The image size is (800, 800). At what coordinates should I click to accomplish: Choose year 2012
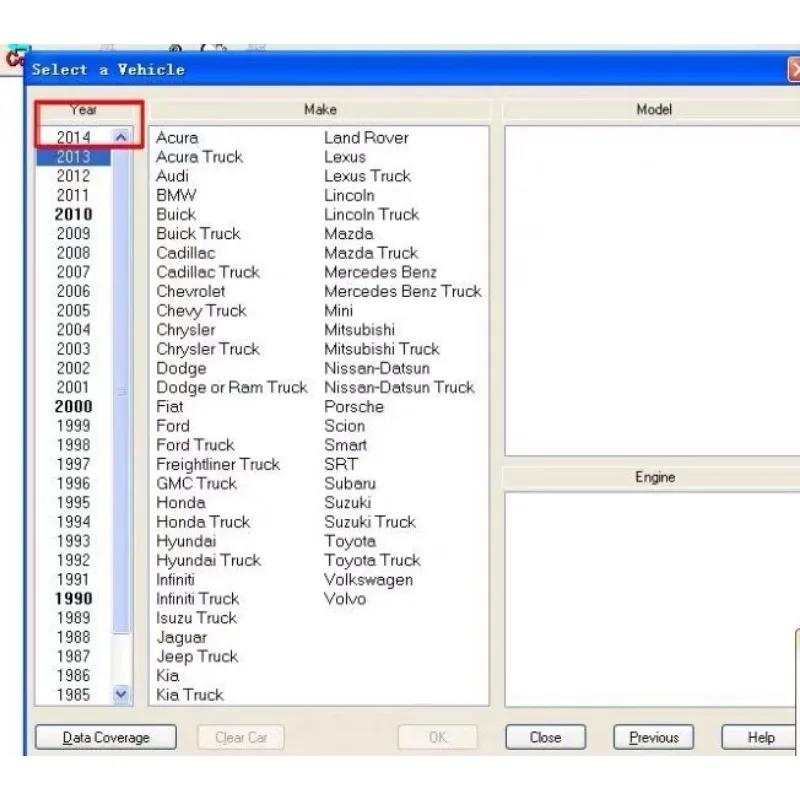click(x=73, y=176)
